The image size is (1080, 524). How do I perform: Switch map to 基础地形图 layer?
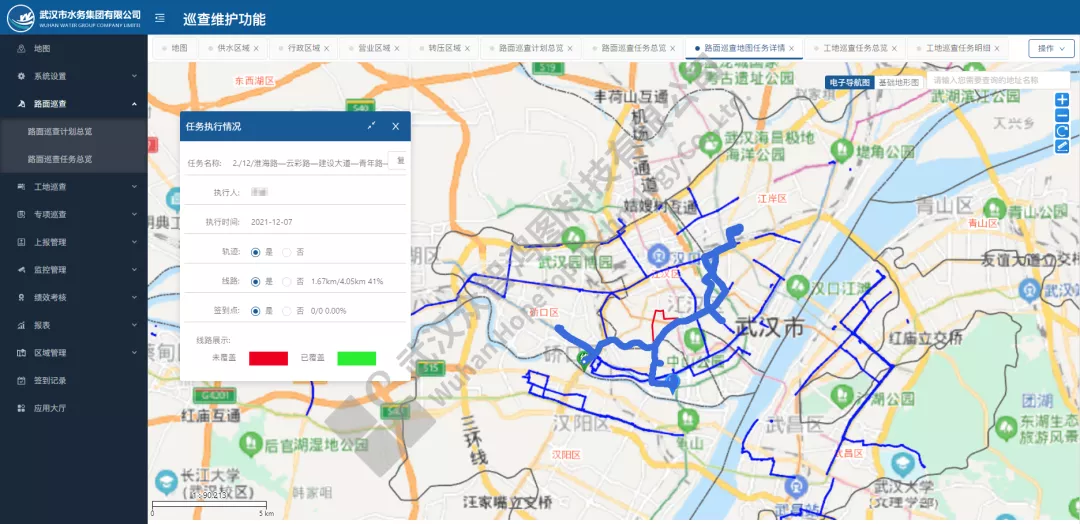point(898,82)
